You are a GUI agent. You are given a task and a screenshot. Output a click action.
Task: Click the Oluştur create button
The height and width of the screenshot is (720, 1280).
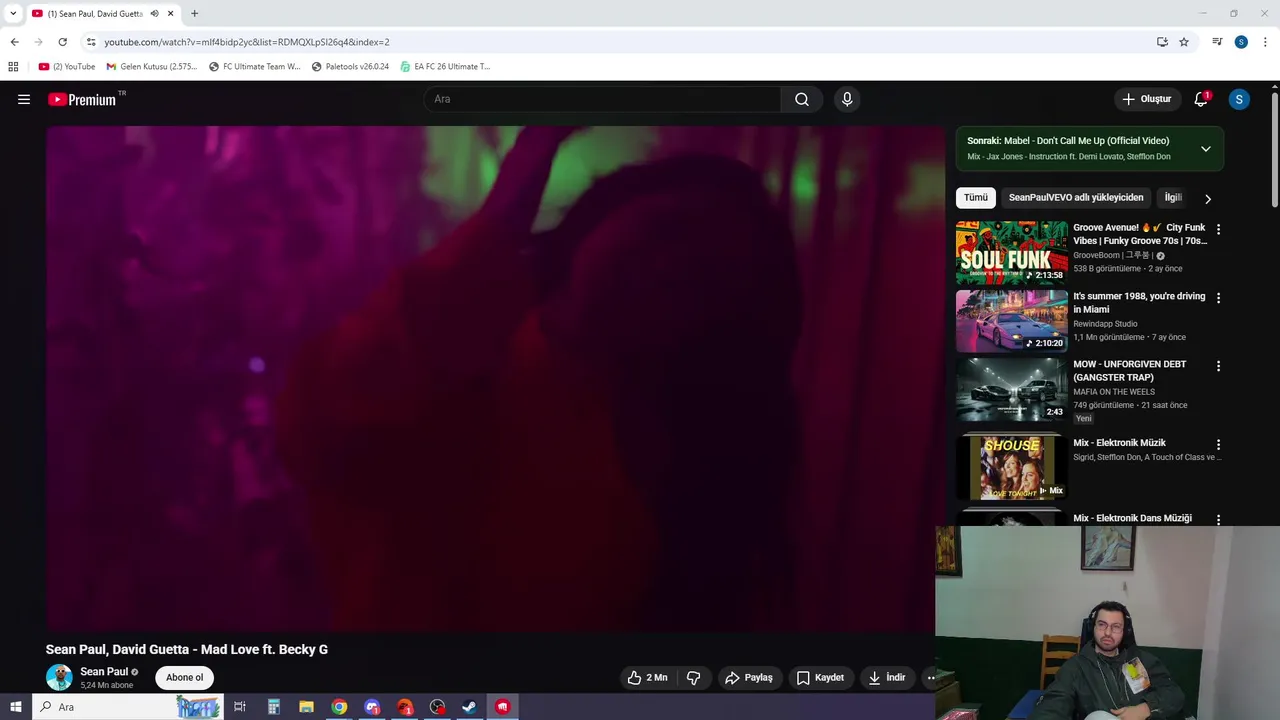pyautogui.click(x=1147, y=99)
